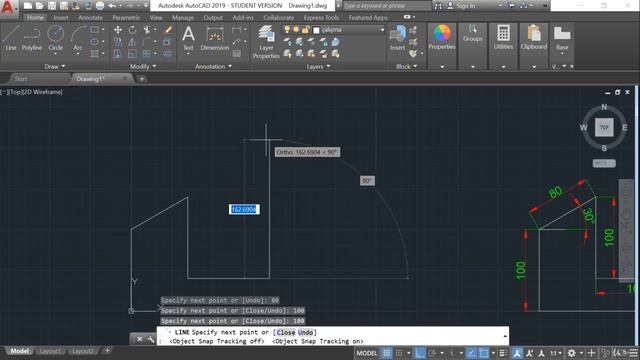Insert a Table from Annotation panel
Screen dimensions: 640x360
(236, 53)
